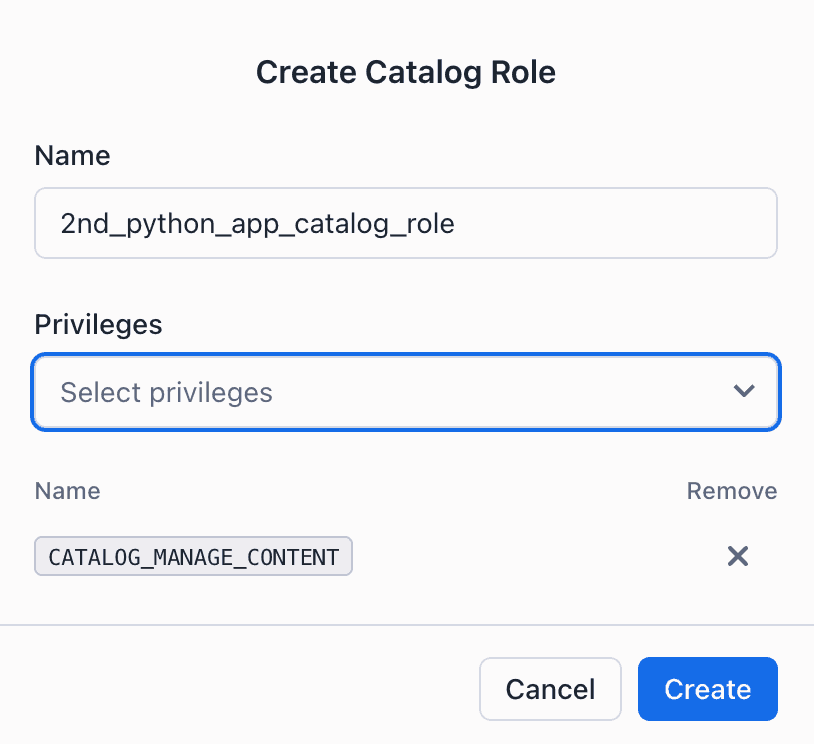This screenshot has width=814, height=744.
Task: Cancel creating the catalog role
Action: pos(550,689)
